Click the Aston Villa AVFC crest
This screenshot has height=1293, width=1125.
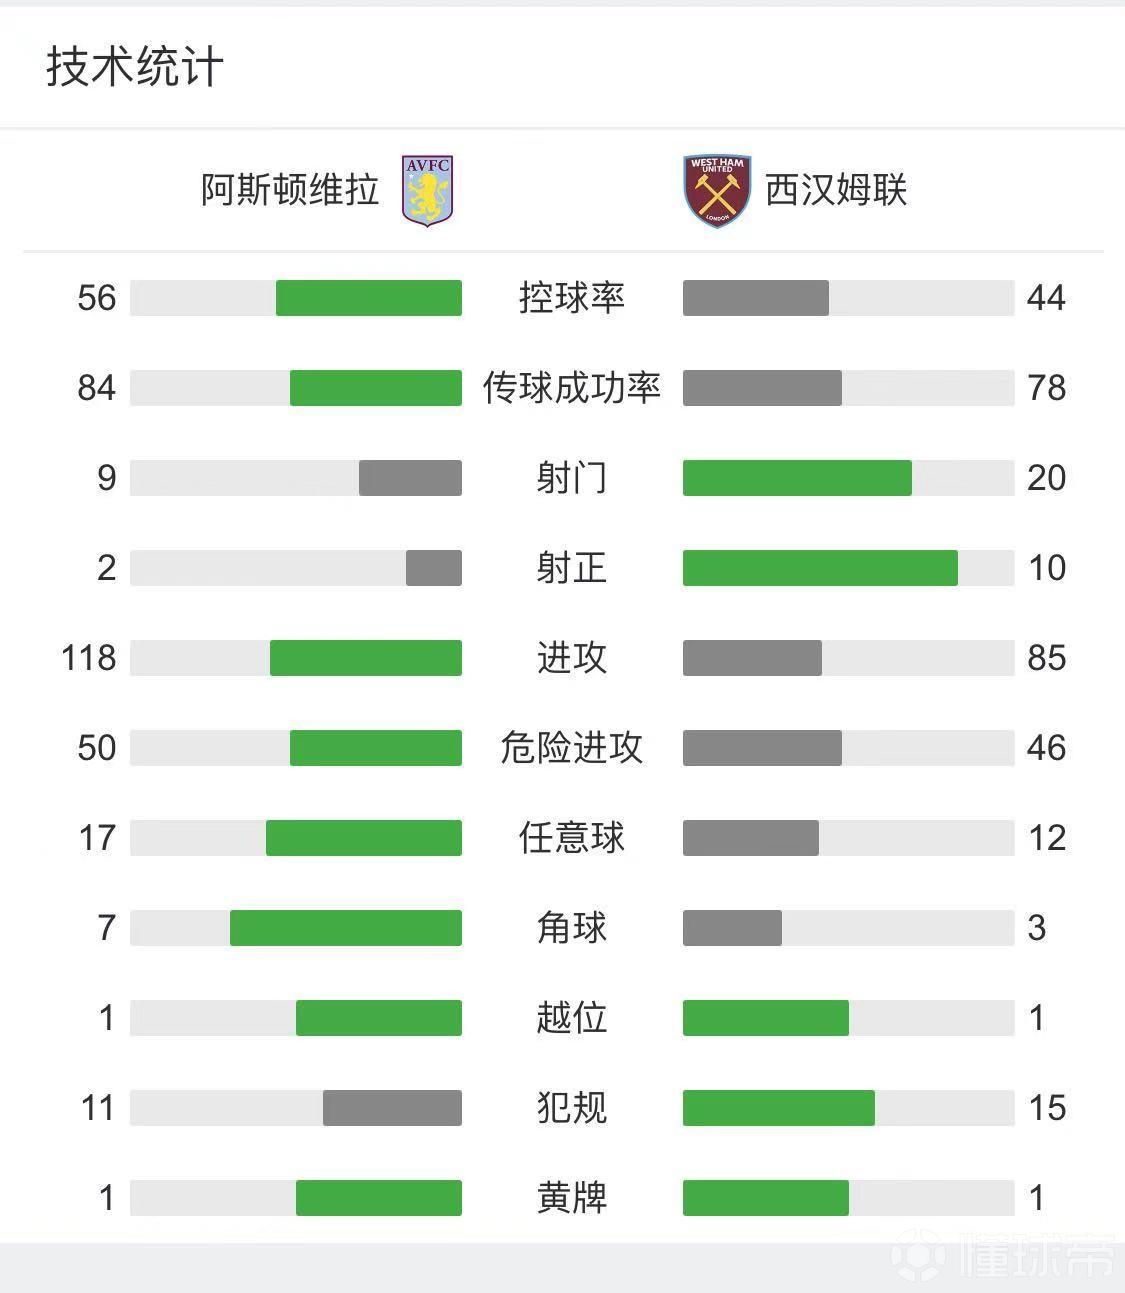(427, 190)
